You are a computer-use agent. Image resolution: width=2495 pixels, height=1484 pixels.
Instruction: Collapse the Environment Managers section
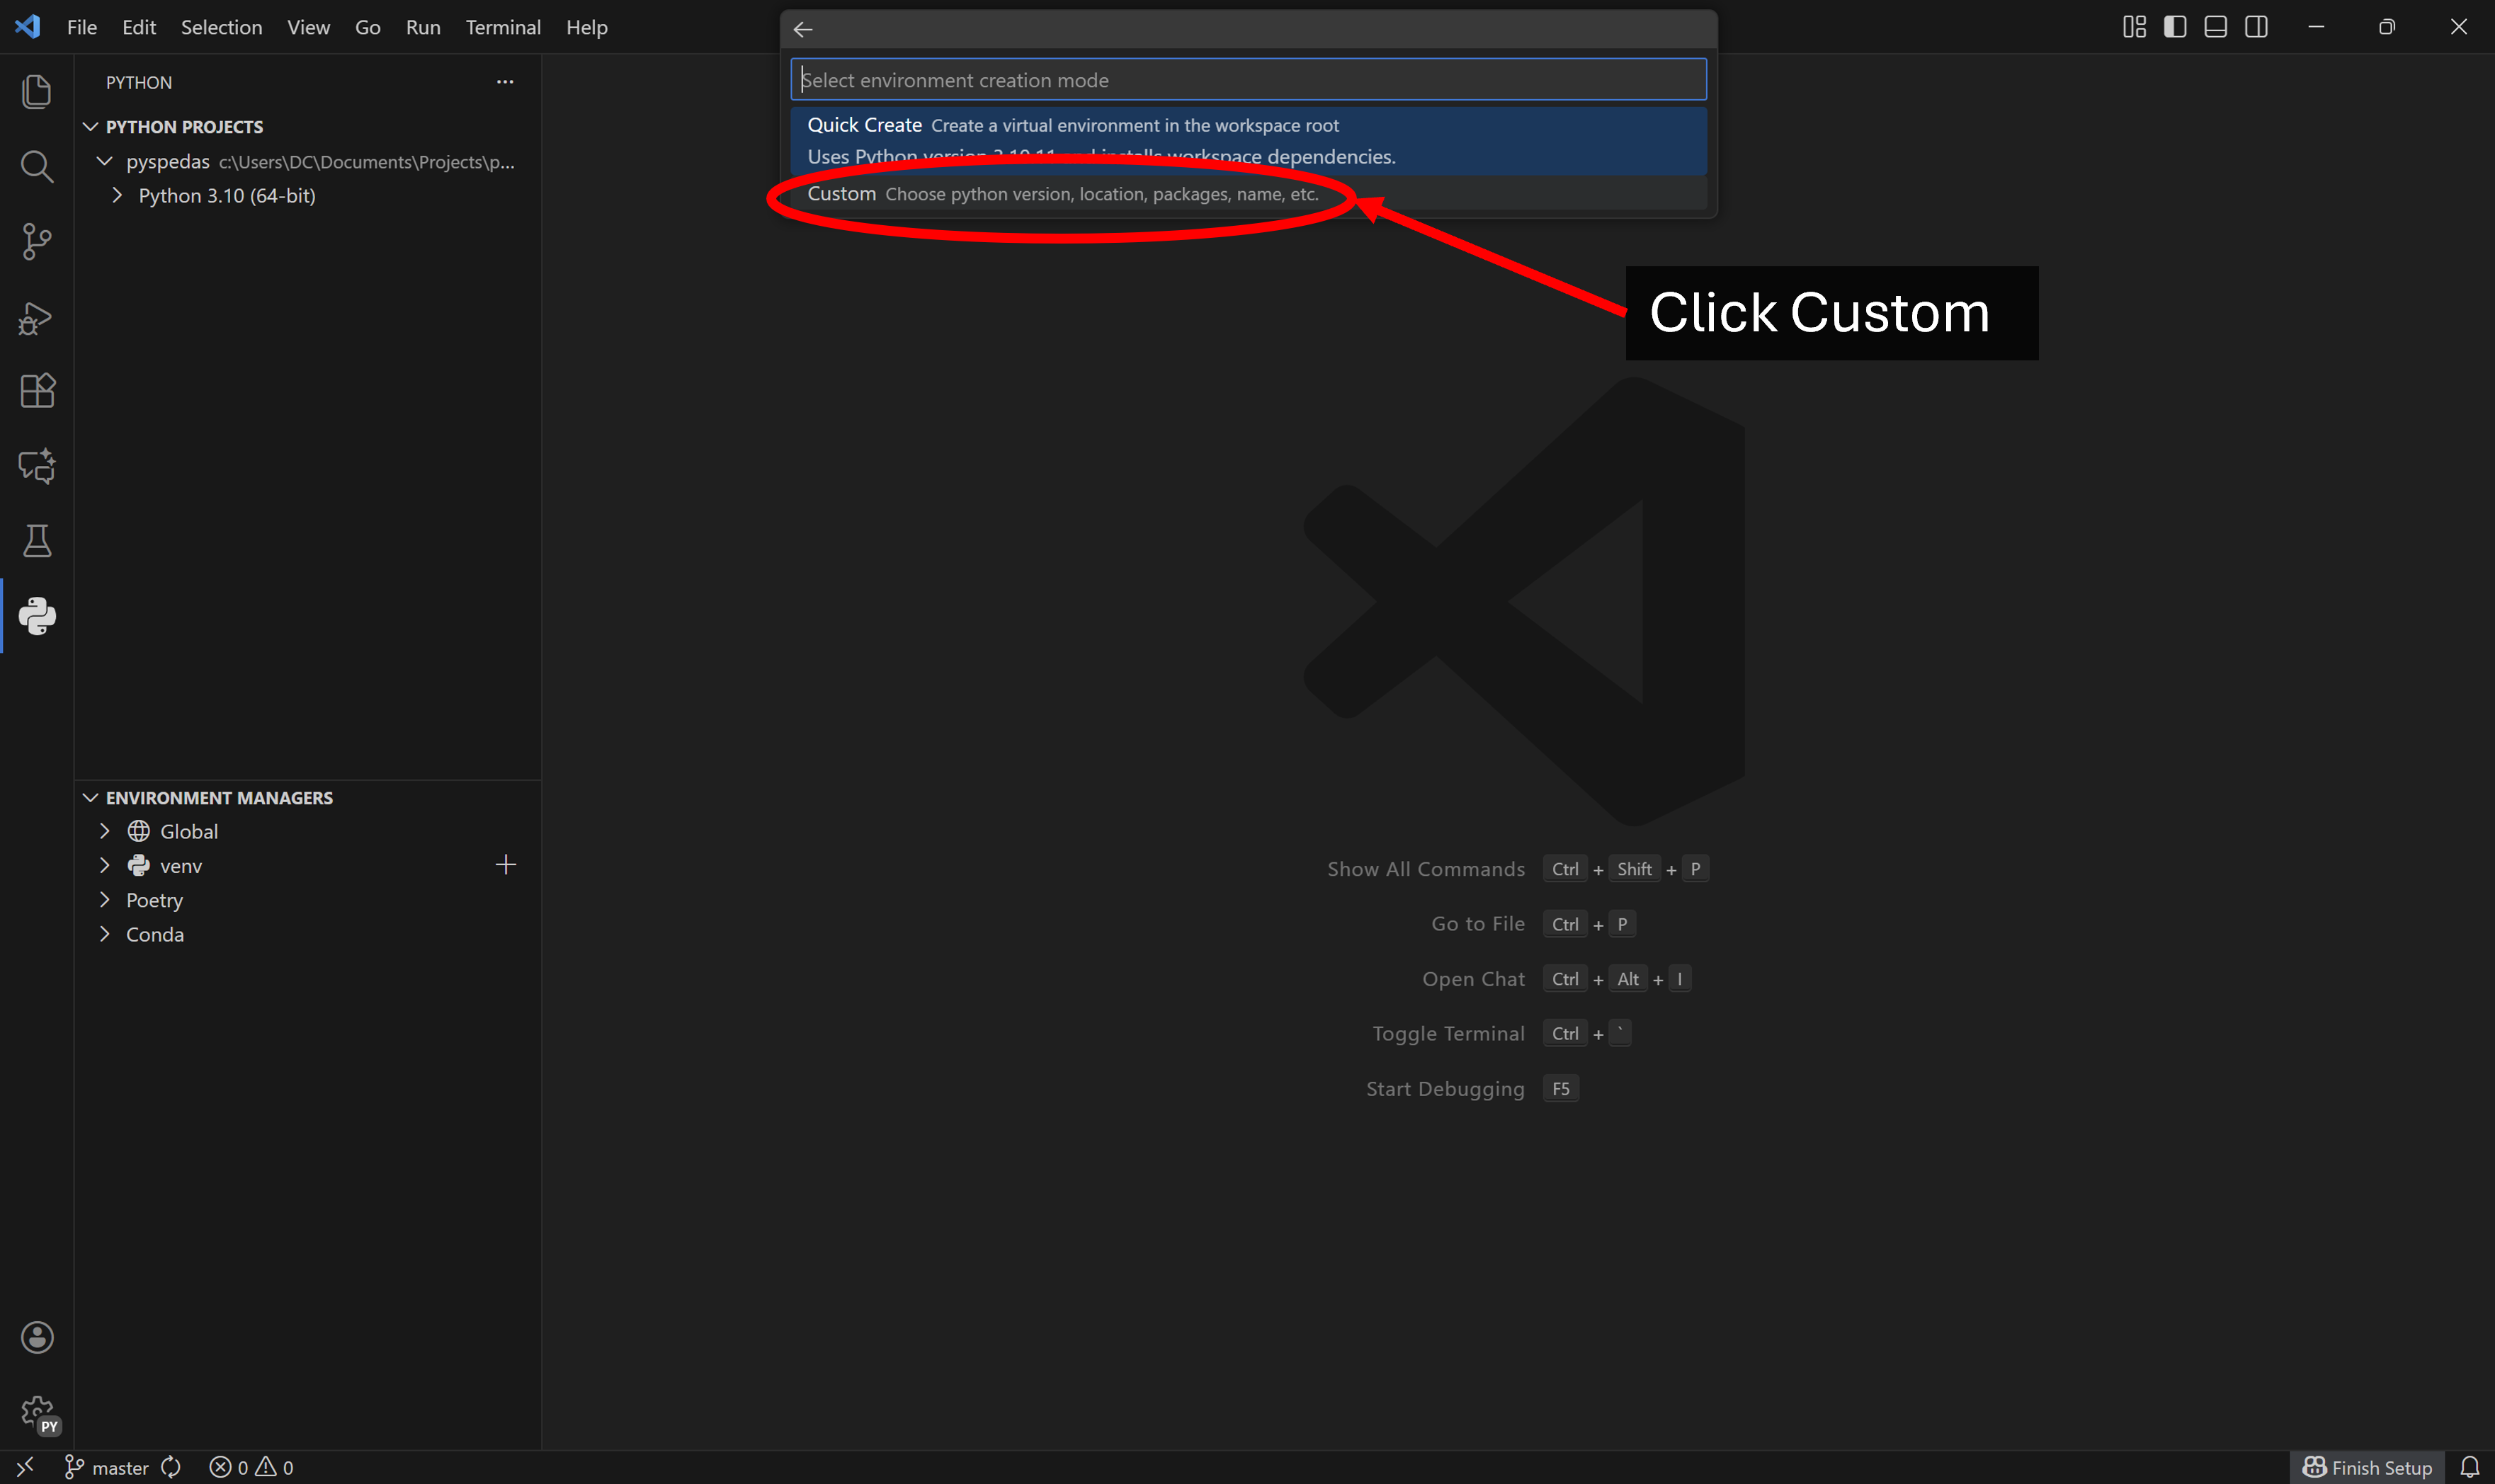point(91,798)
